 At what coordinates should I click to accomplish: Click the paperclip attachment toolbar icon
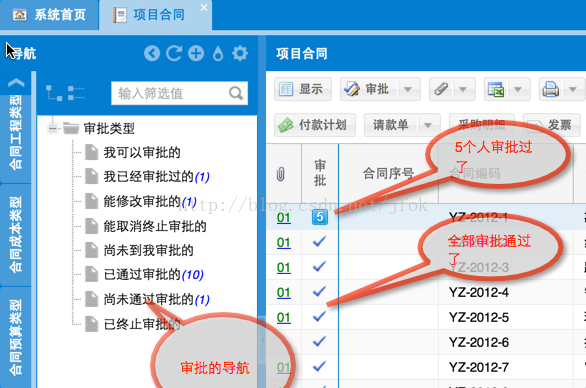coord(441,89)
